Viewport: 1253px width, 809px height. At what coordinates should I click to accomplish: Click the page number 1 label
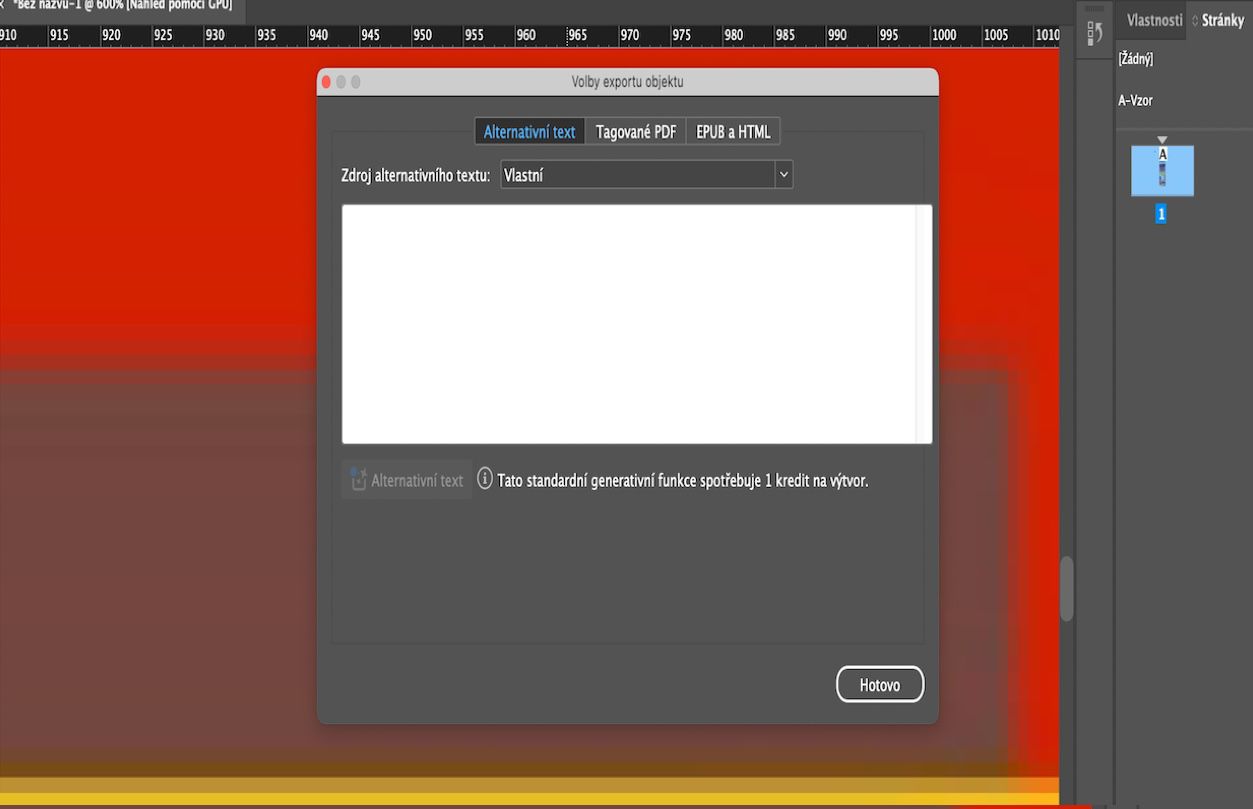click(x=1162, y=213)
